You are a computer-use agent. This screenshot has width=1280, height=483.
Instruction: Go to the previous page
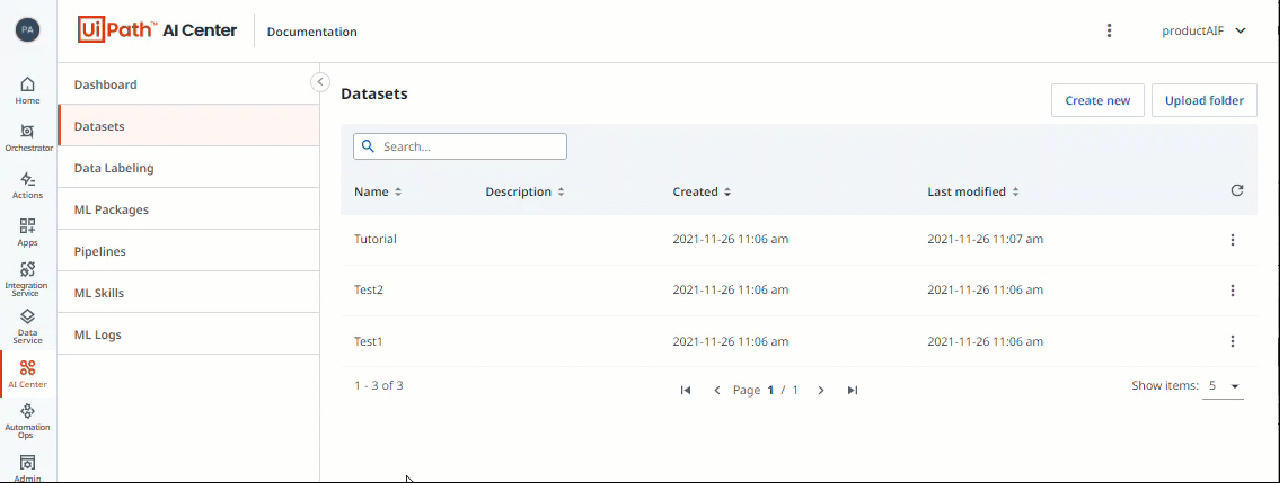pos(717,390)
